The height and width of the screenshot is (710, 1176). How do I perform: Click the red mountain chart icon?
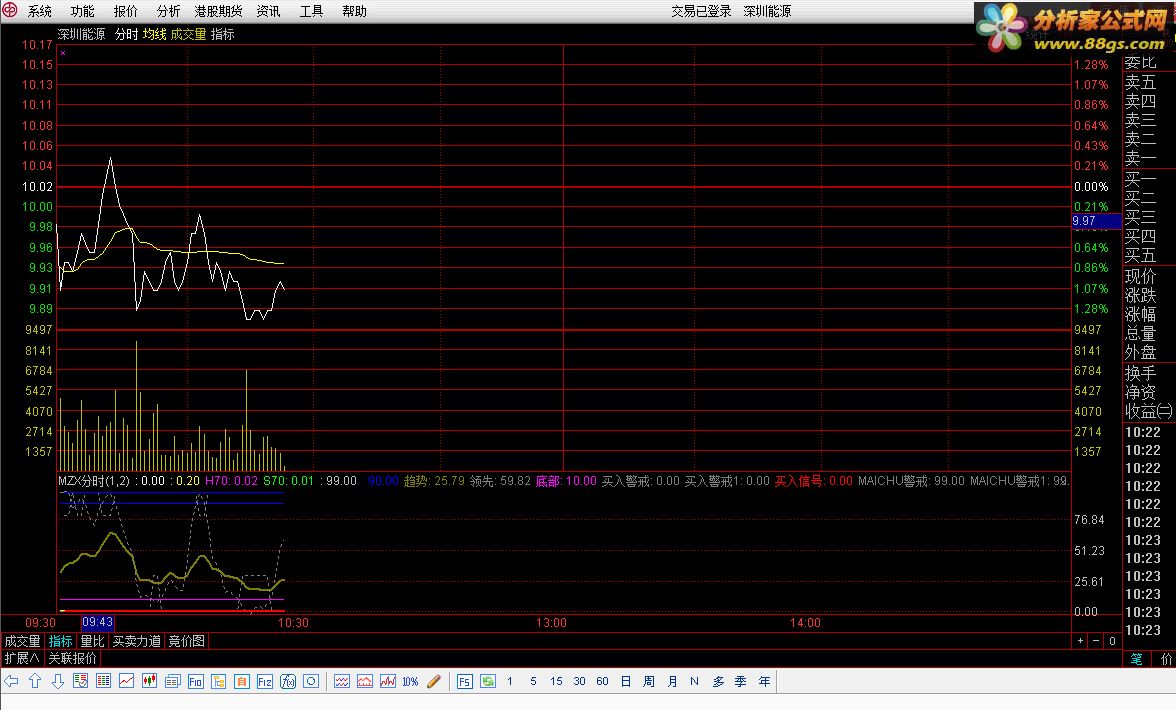[x=364, y=681]
